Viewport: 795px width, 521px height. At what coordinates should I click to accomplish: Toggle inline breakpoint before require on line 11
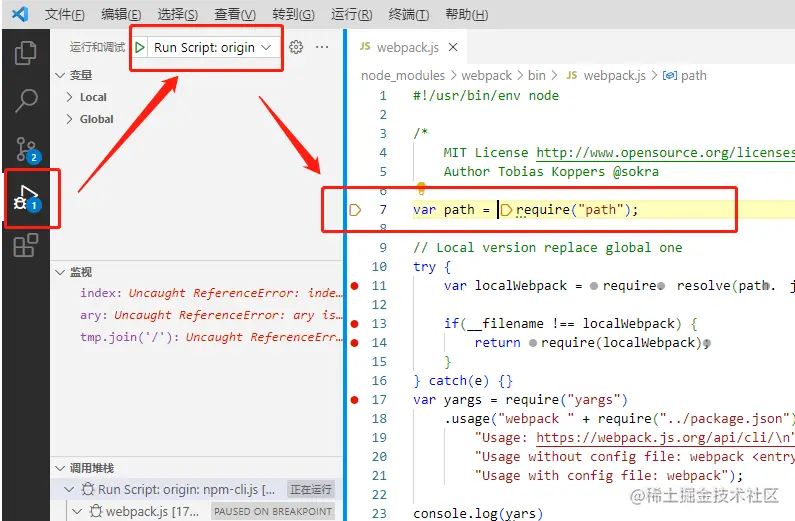(594, 286)
